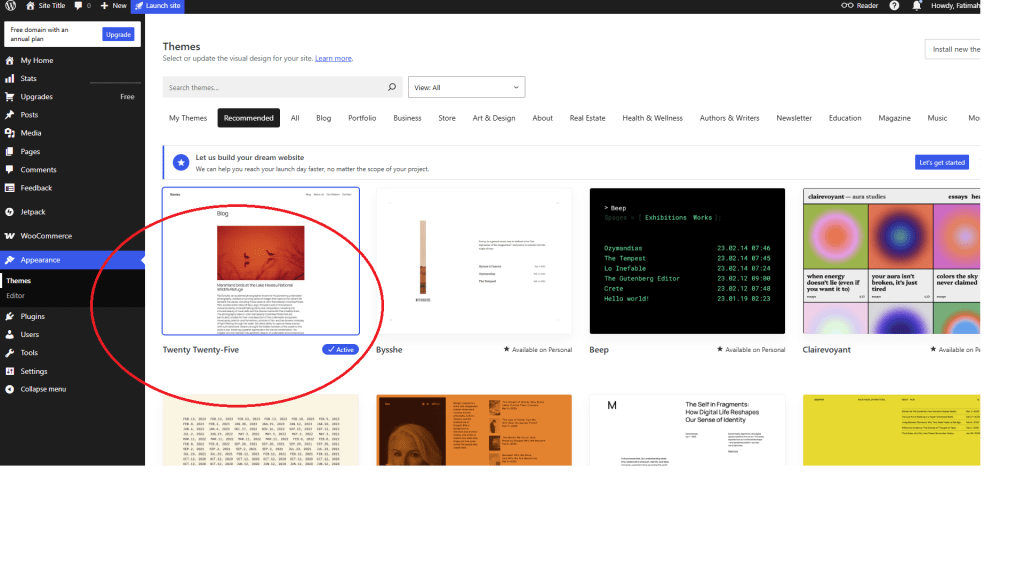This screenshot has width=1024, height=576.
Task: Click the search magnifier in themes search
Action: point(392,88)
